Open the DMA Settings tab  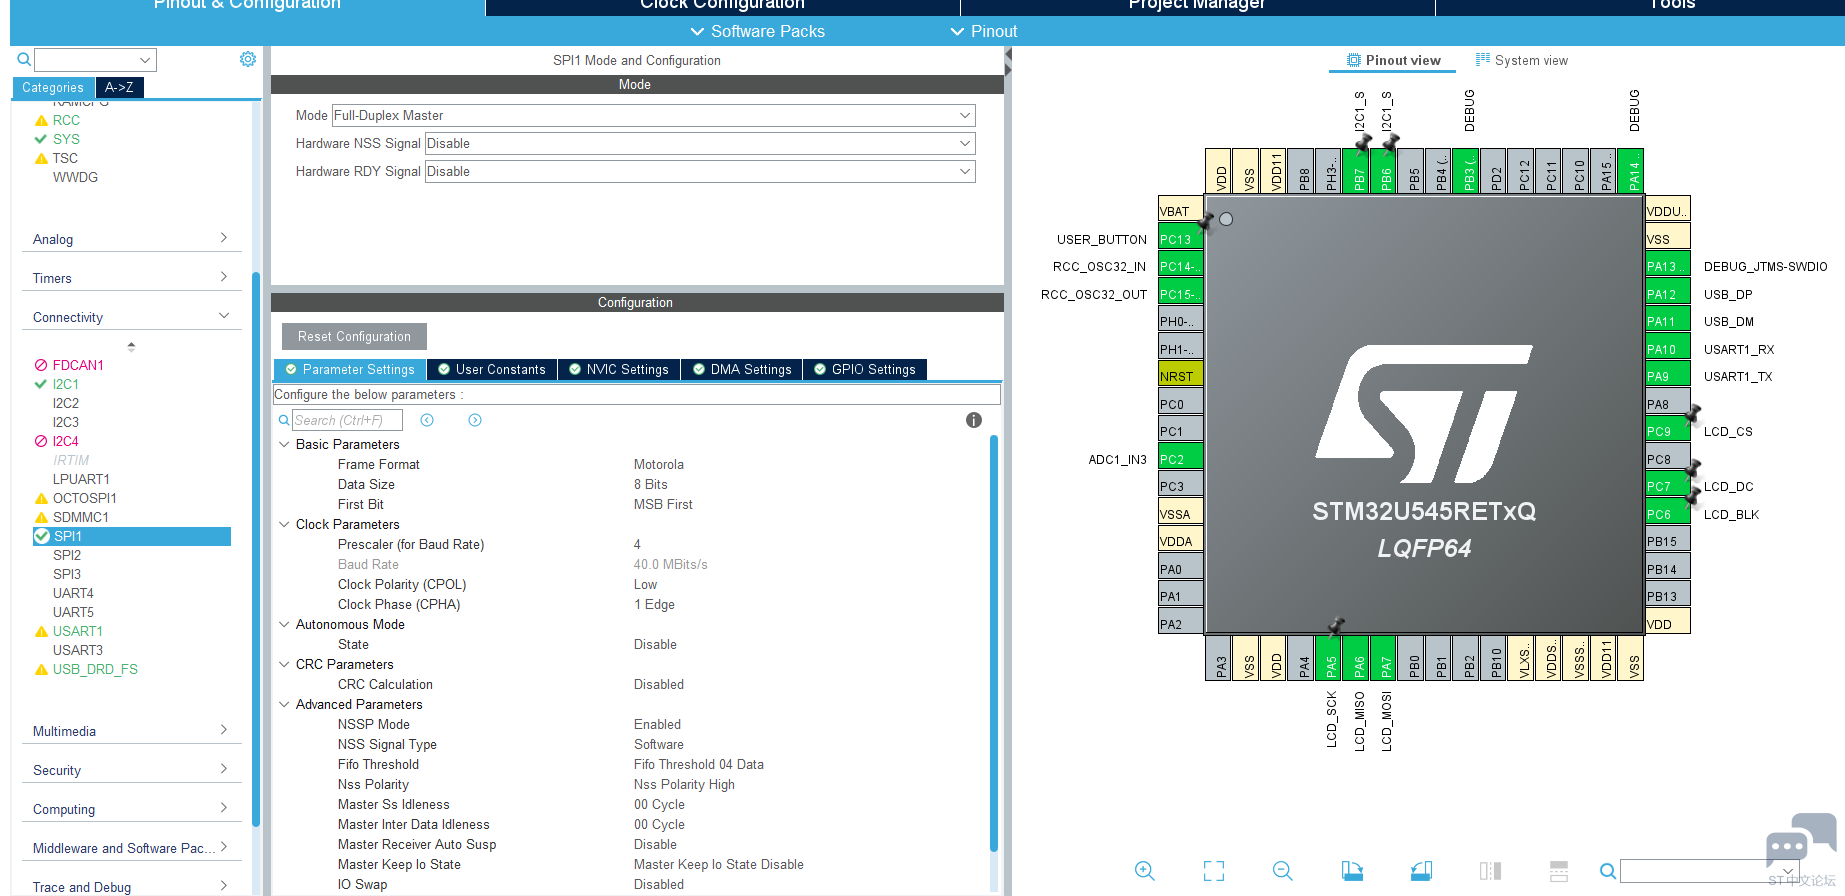coord(742,369)
